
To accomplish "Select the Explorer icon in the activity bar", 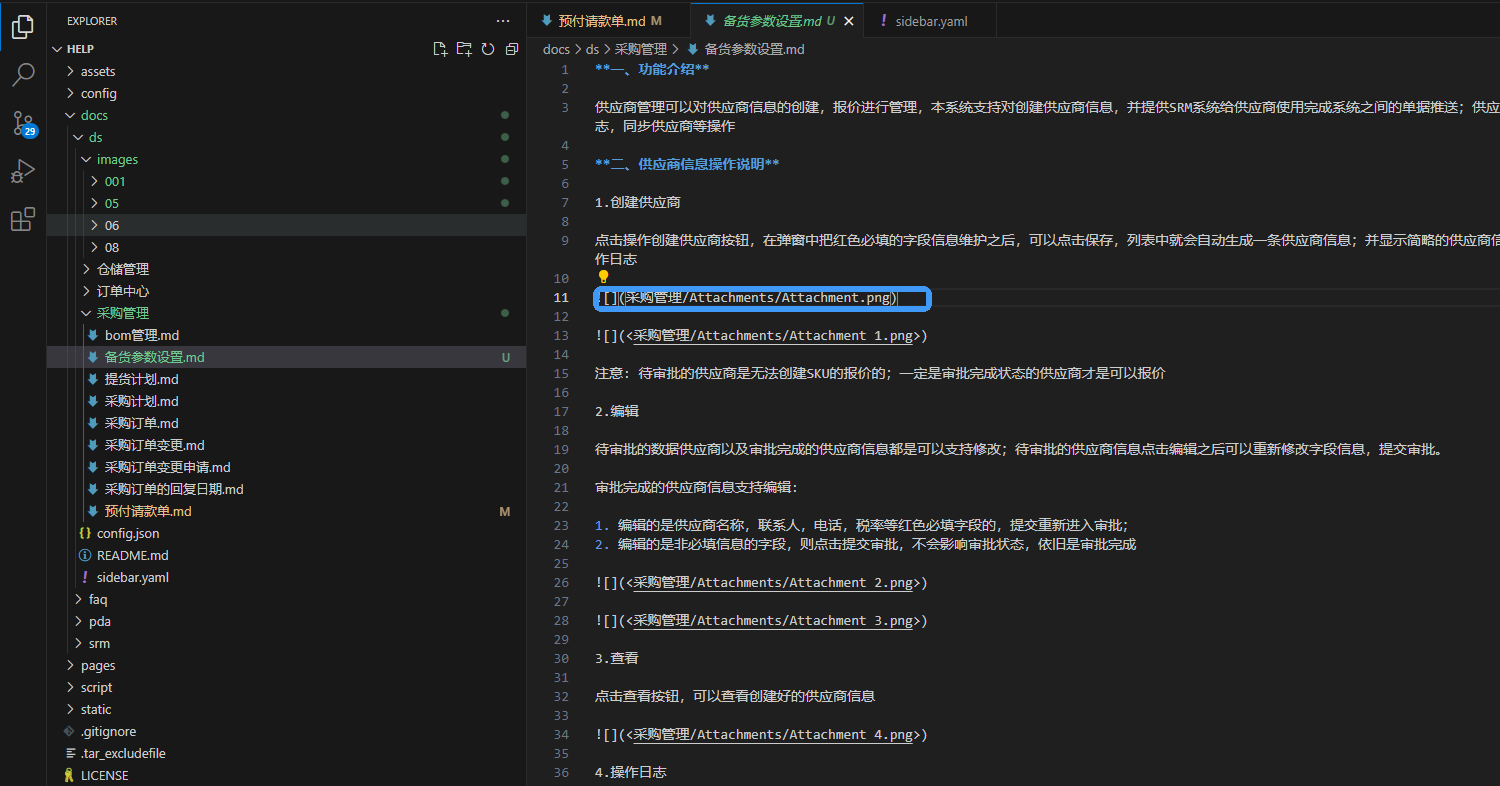I will click(23, 27).
